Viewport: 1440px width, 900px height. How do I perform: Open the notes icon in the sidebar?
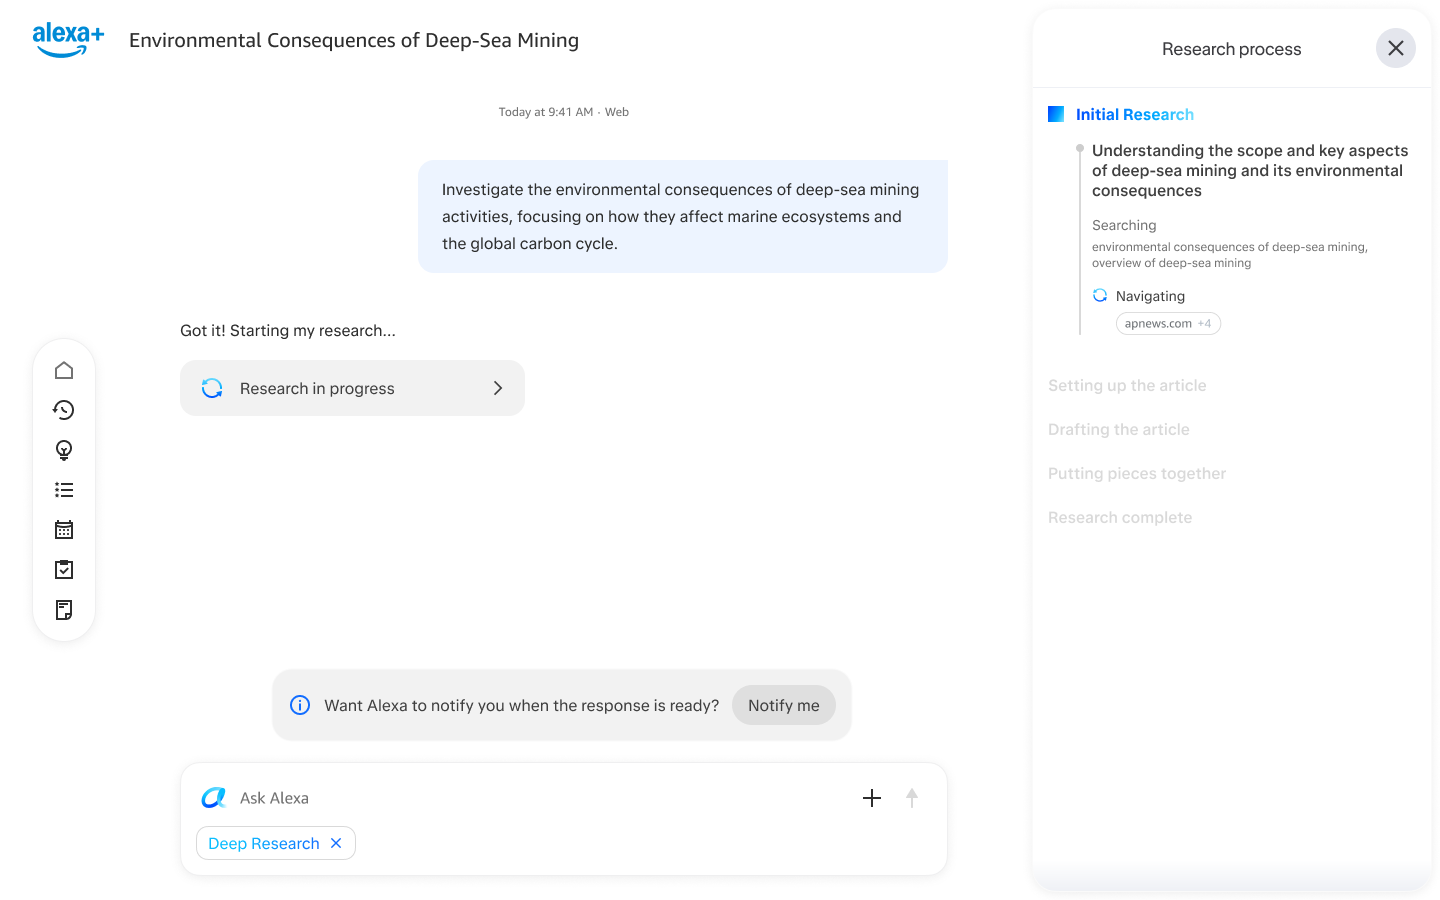64,610
